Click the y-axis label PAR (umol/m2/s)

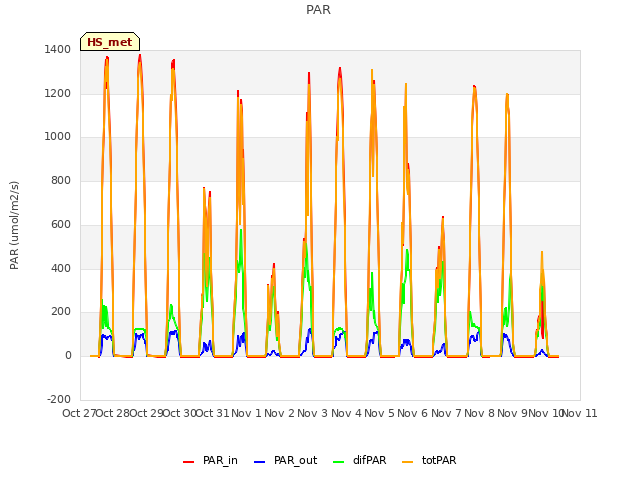coord(14,225)
